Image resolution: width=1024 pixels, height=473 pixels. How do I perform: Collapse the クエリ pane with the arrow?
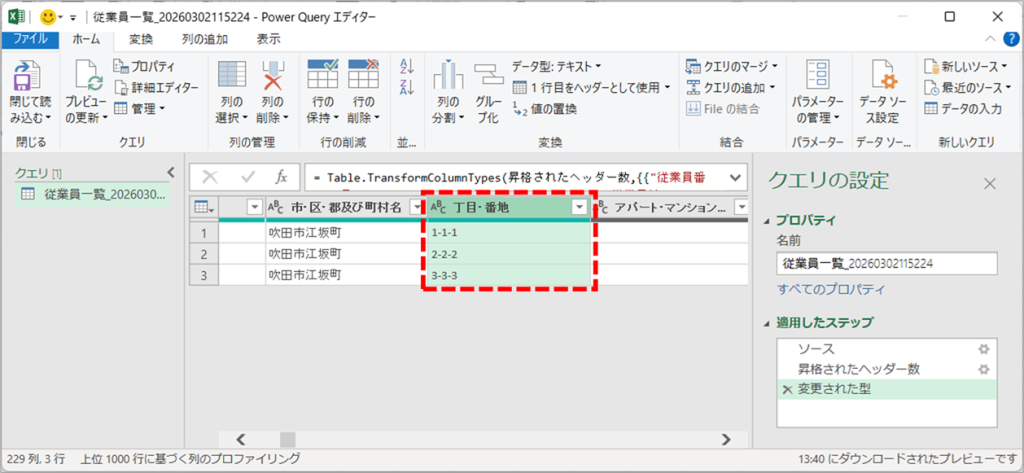pyautogui.click(x=171, y=172)
